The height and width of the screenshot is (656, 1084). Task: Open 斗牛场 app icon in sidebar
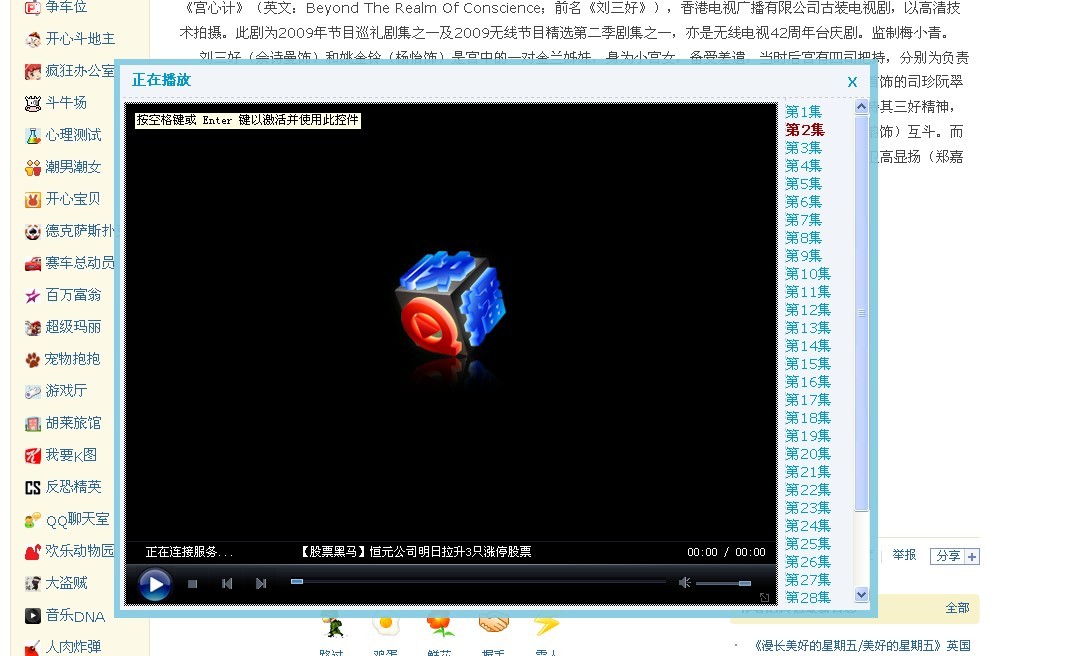[32, 104]
